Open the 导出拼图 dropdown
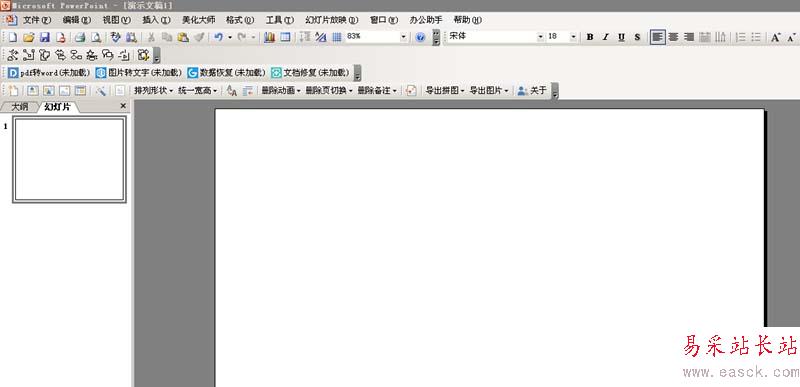 pos(445,90)
